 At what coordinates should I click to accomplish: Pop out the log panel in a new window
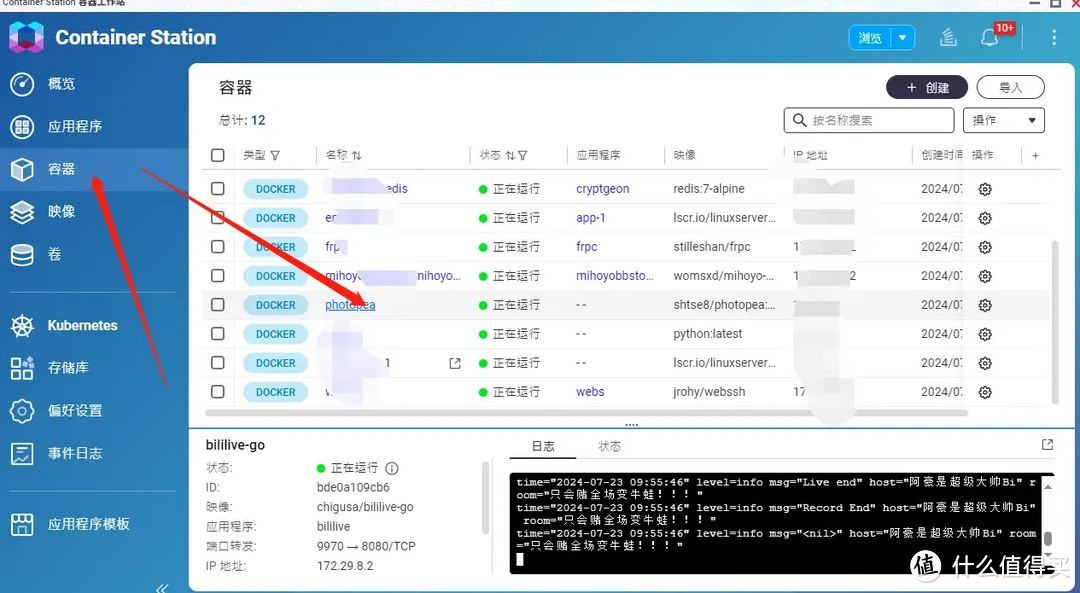pyautogui.click(x=1048, y=445)
